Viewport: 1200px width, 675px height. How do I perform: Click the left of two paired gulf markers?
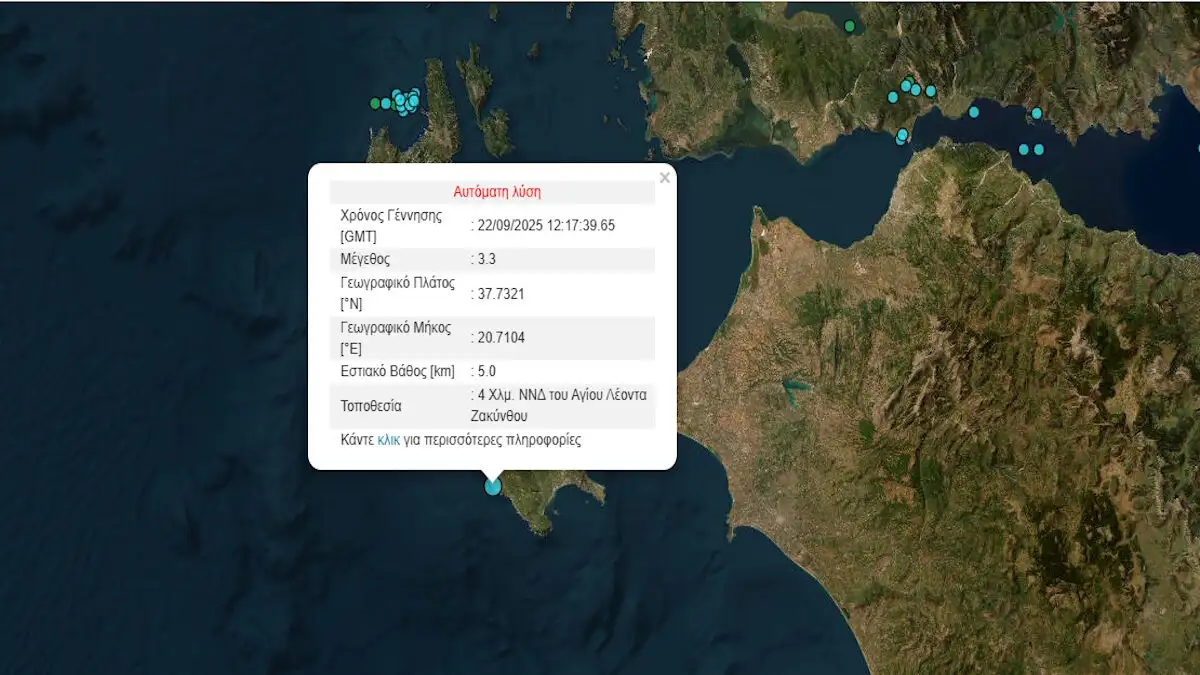pos(1023,150)
